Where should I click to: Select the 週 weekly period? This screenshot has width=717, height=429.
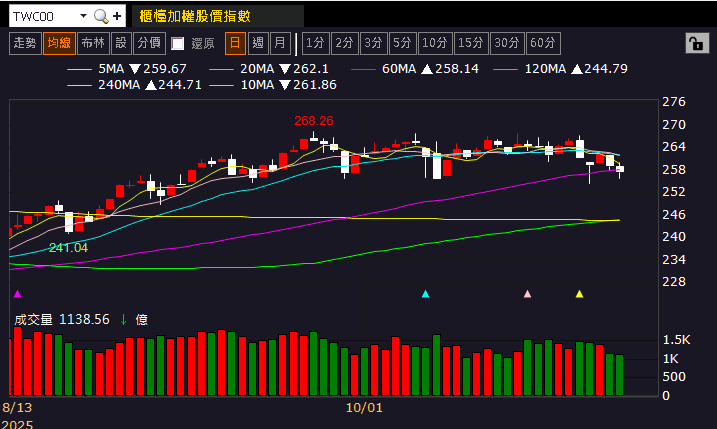pyautogui.click(x=258, y=43)
